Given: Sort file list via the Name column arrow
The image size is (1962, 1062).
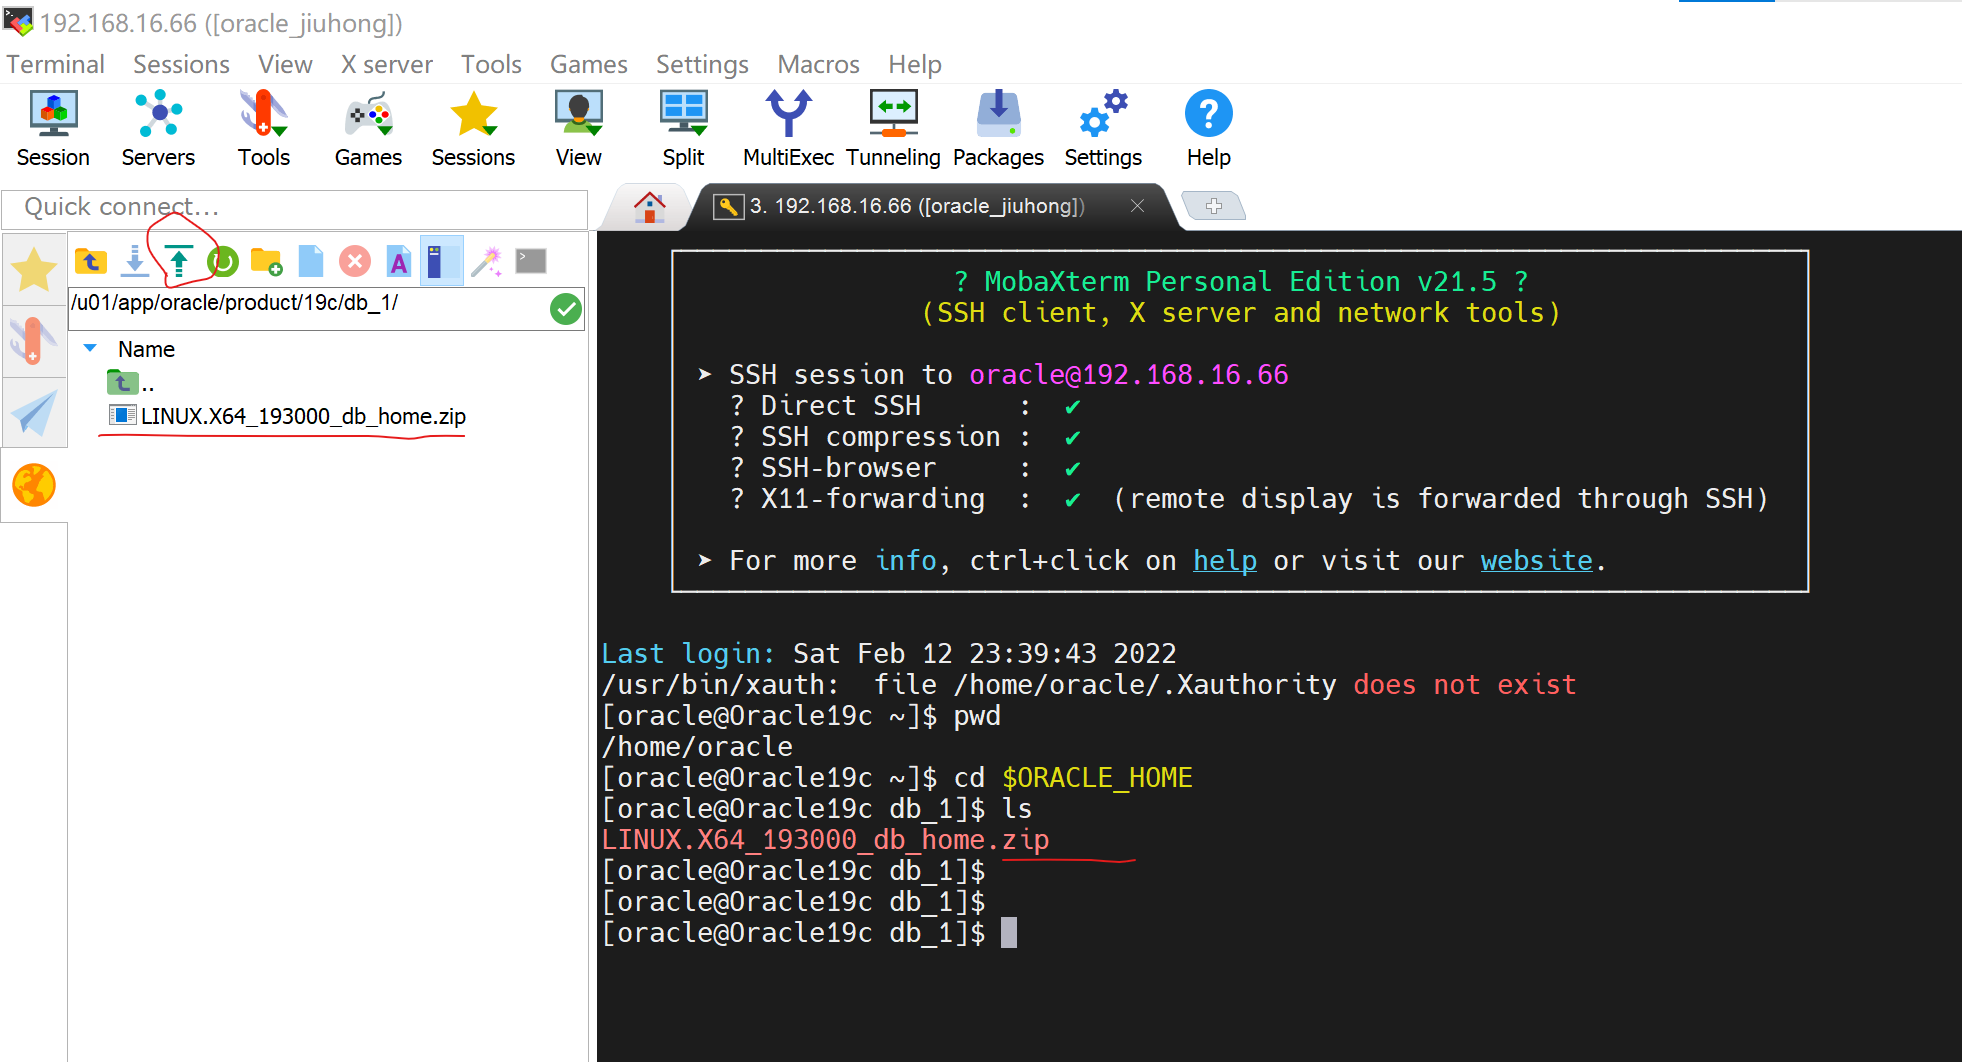Looking at the screenshot, I should 90,348.
